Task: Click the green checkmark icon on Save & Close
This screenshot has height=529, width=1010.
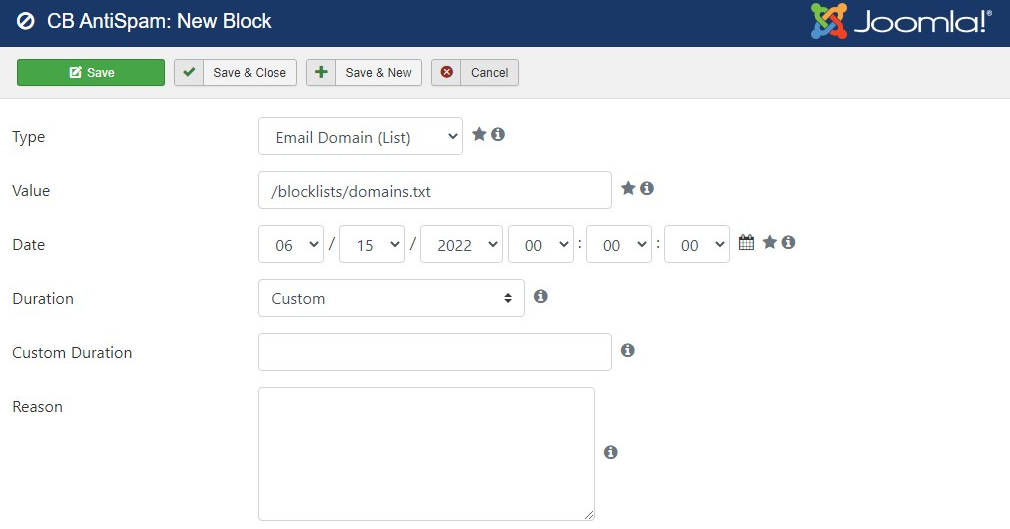Action: tap(189, 72)
